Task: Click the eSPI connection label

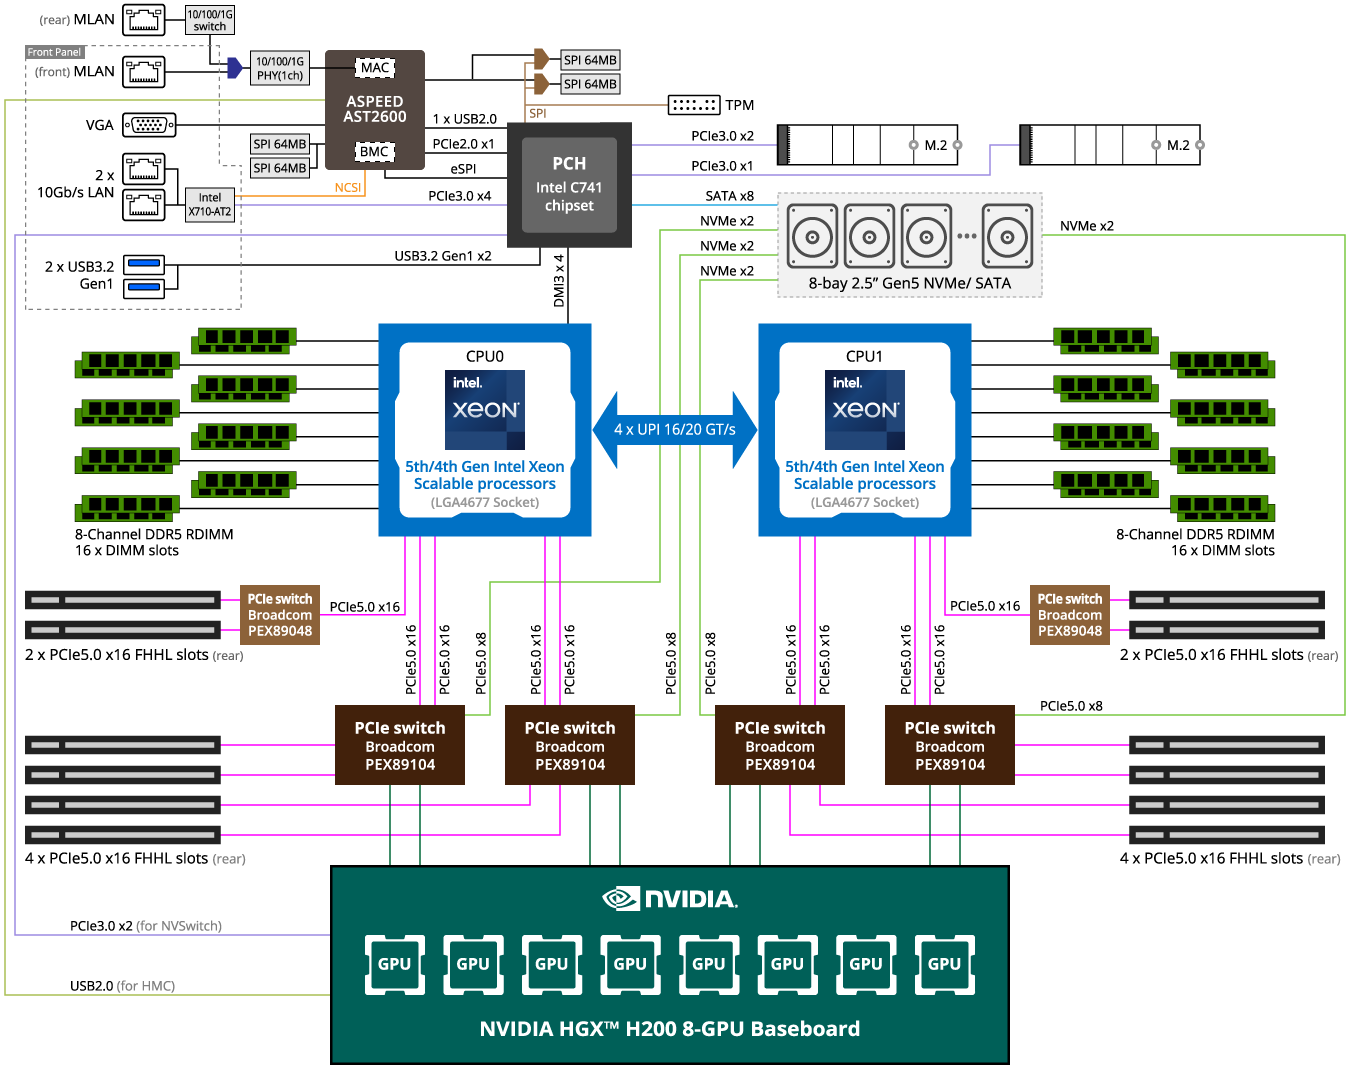Action: click(463, 169)
